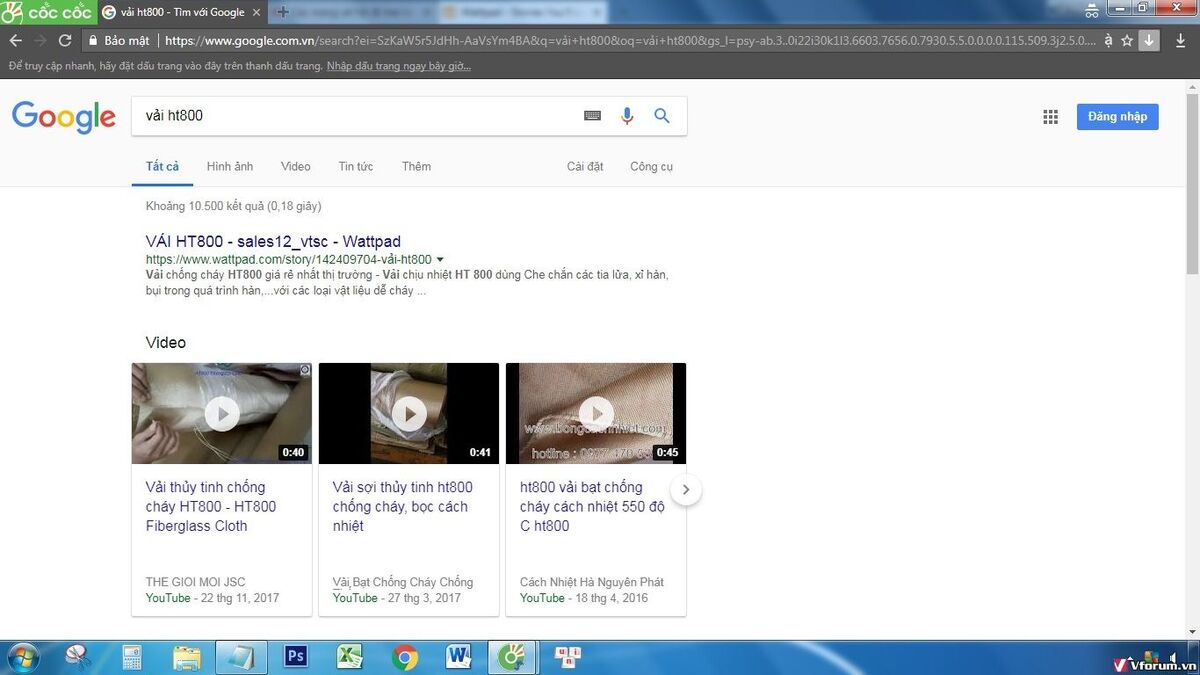Start voice search with the microphone

pos(627,116)
